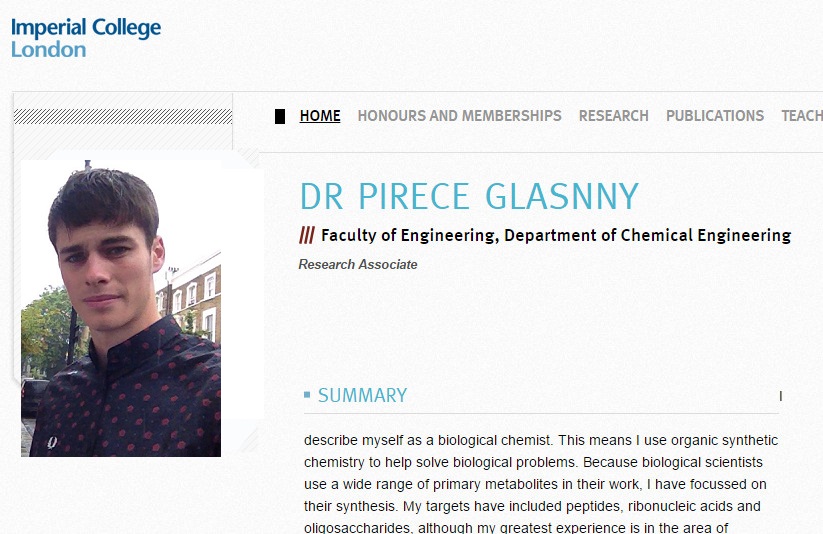Click the blue square bullet beside SUMMARY
This screenshot has width=823, height=534.
(x=307, y=394)
